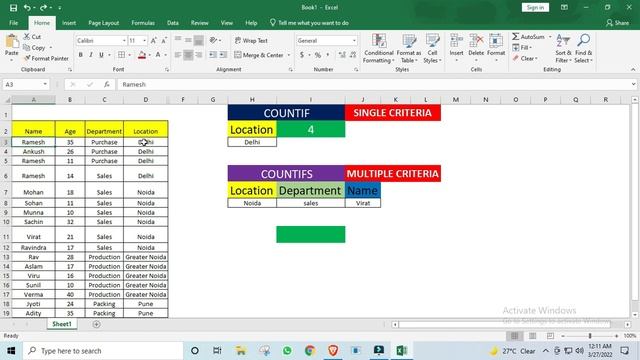Switch to the Formulas tab
The image size is (640, 360).
click(143, 23)
